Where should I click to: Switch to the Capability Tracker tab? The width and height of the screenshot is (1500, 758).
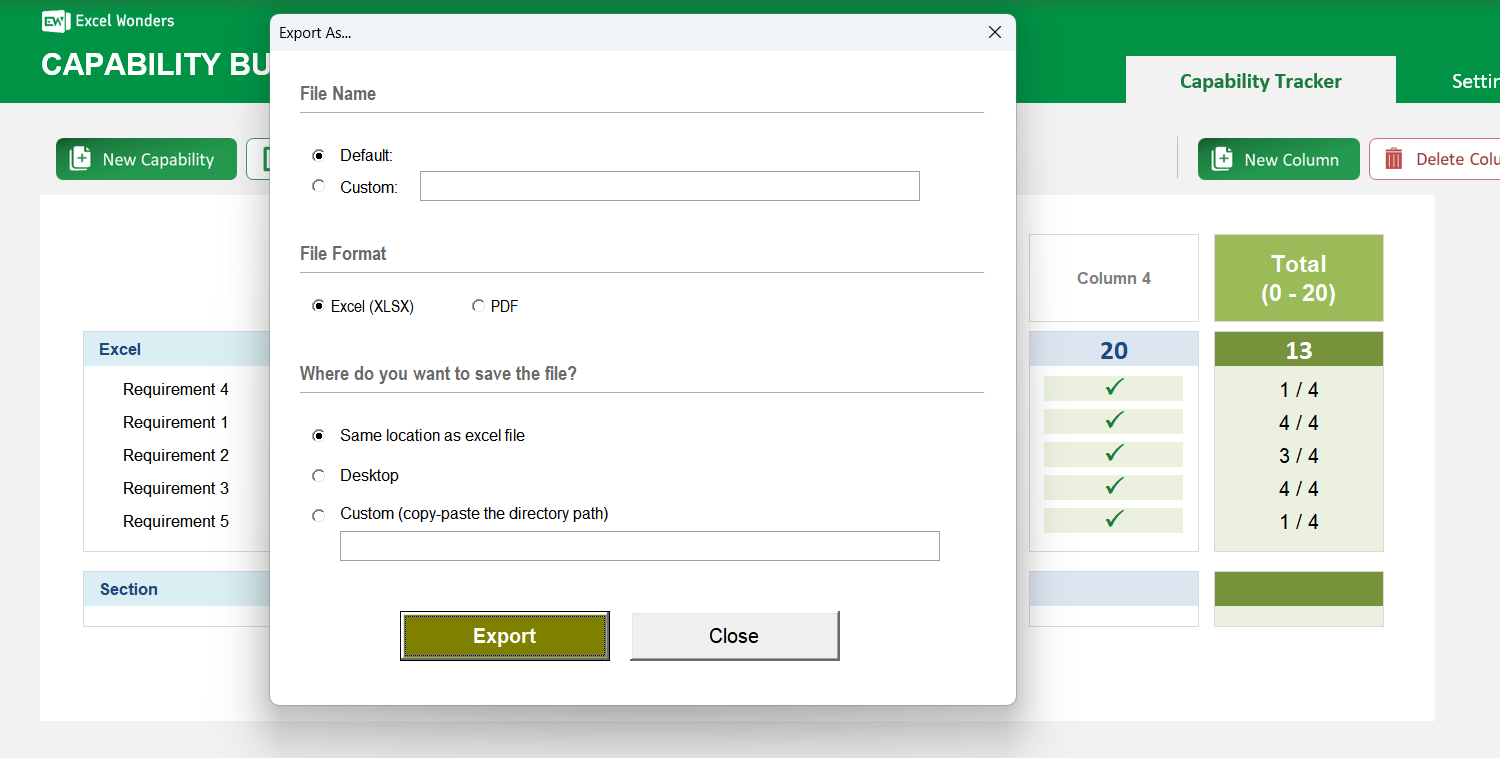1260,80
